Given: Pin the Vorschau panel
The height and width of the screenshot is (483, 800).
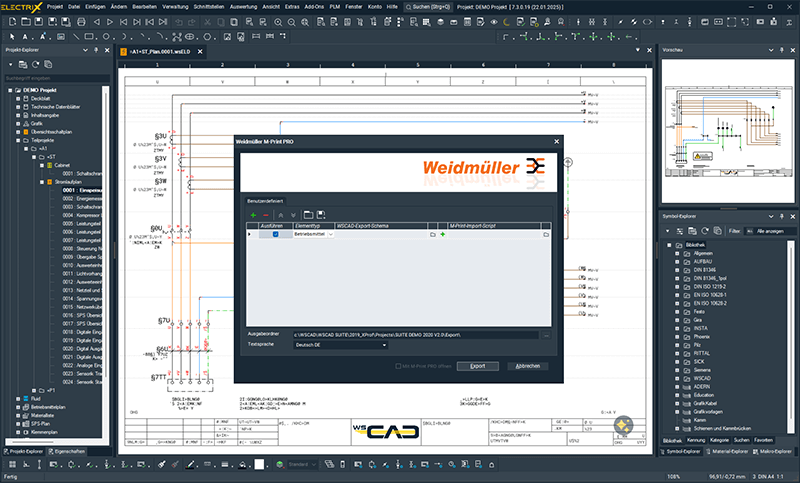Looking at the screenshot, I should pos(782,50).
